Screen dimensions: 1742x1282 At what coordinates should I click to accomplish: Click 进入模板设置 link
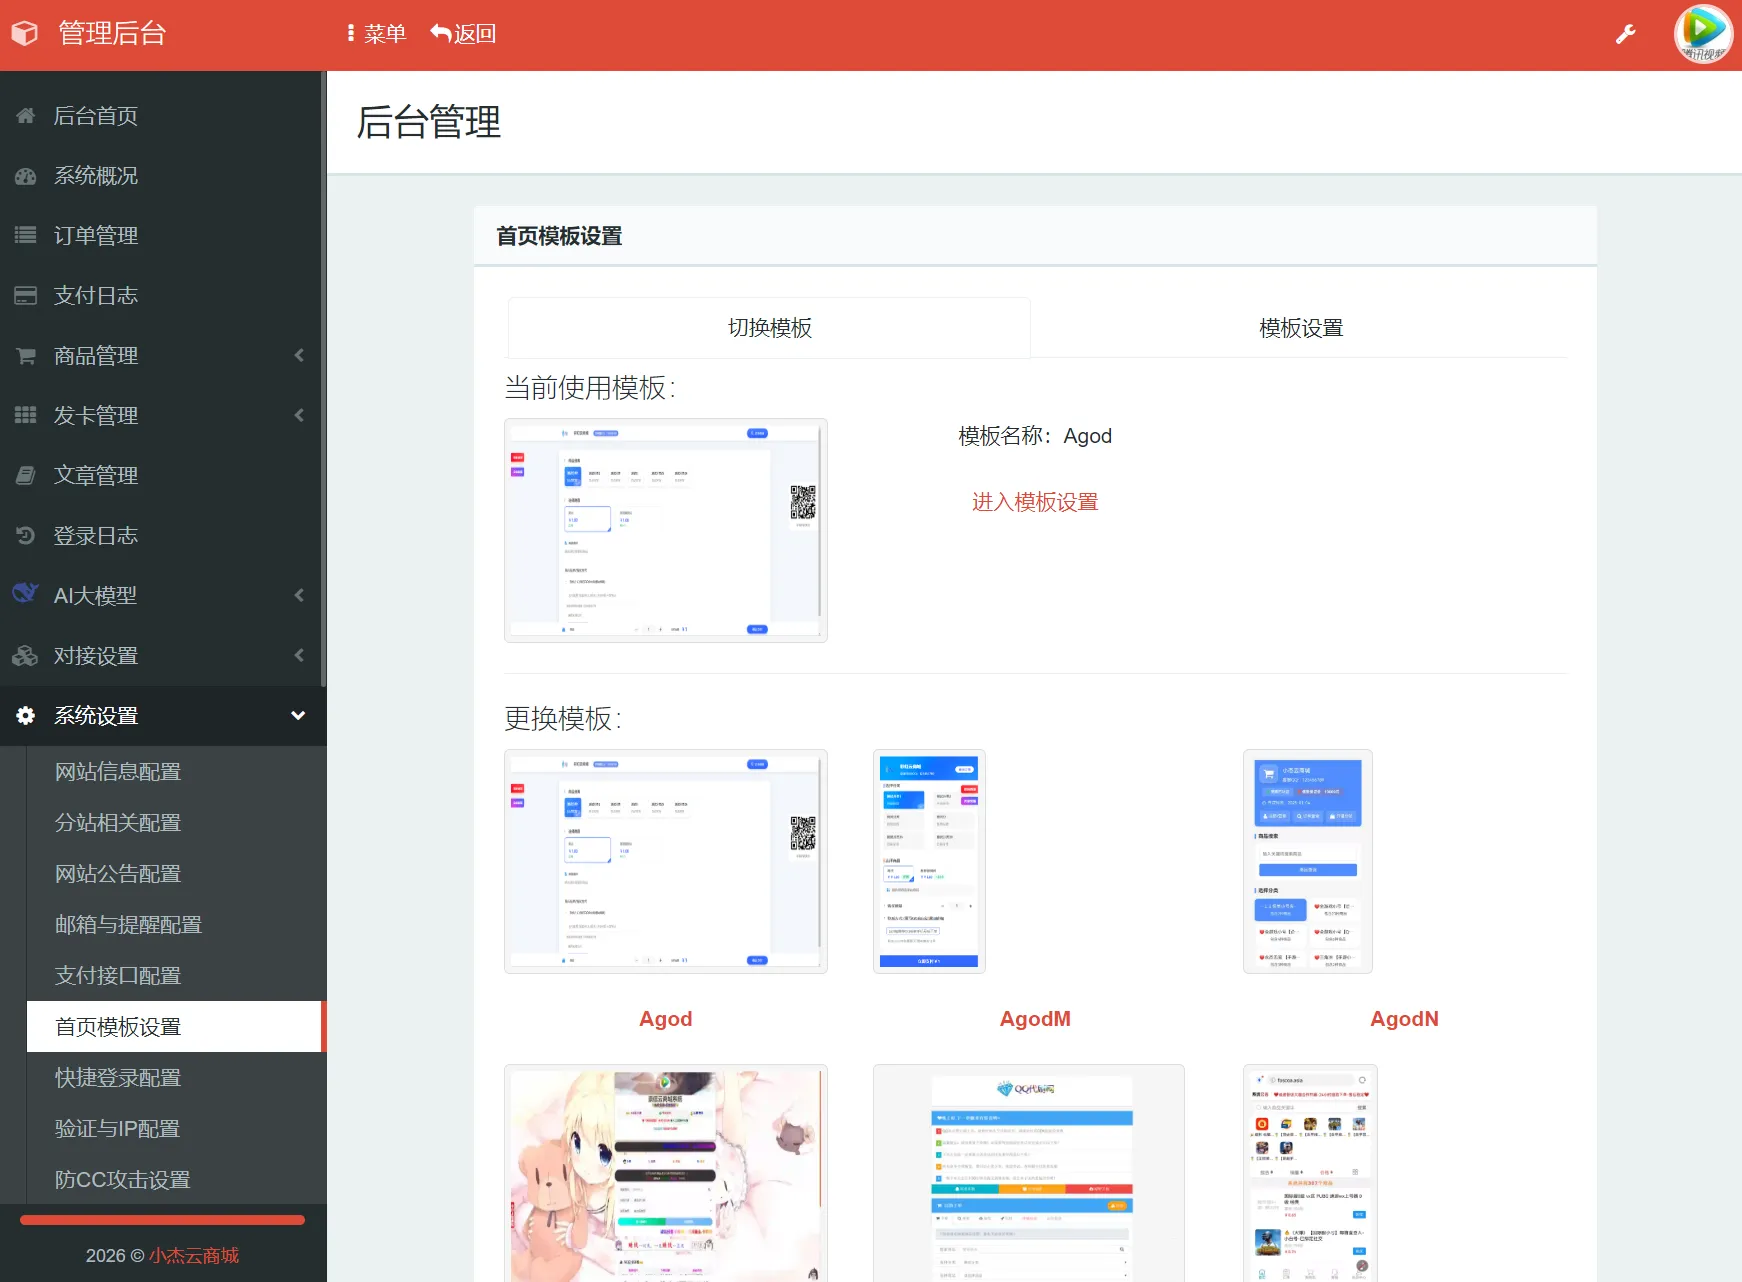[1035, 502]
